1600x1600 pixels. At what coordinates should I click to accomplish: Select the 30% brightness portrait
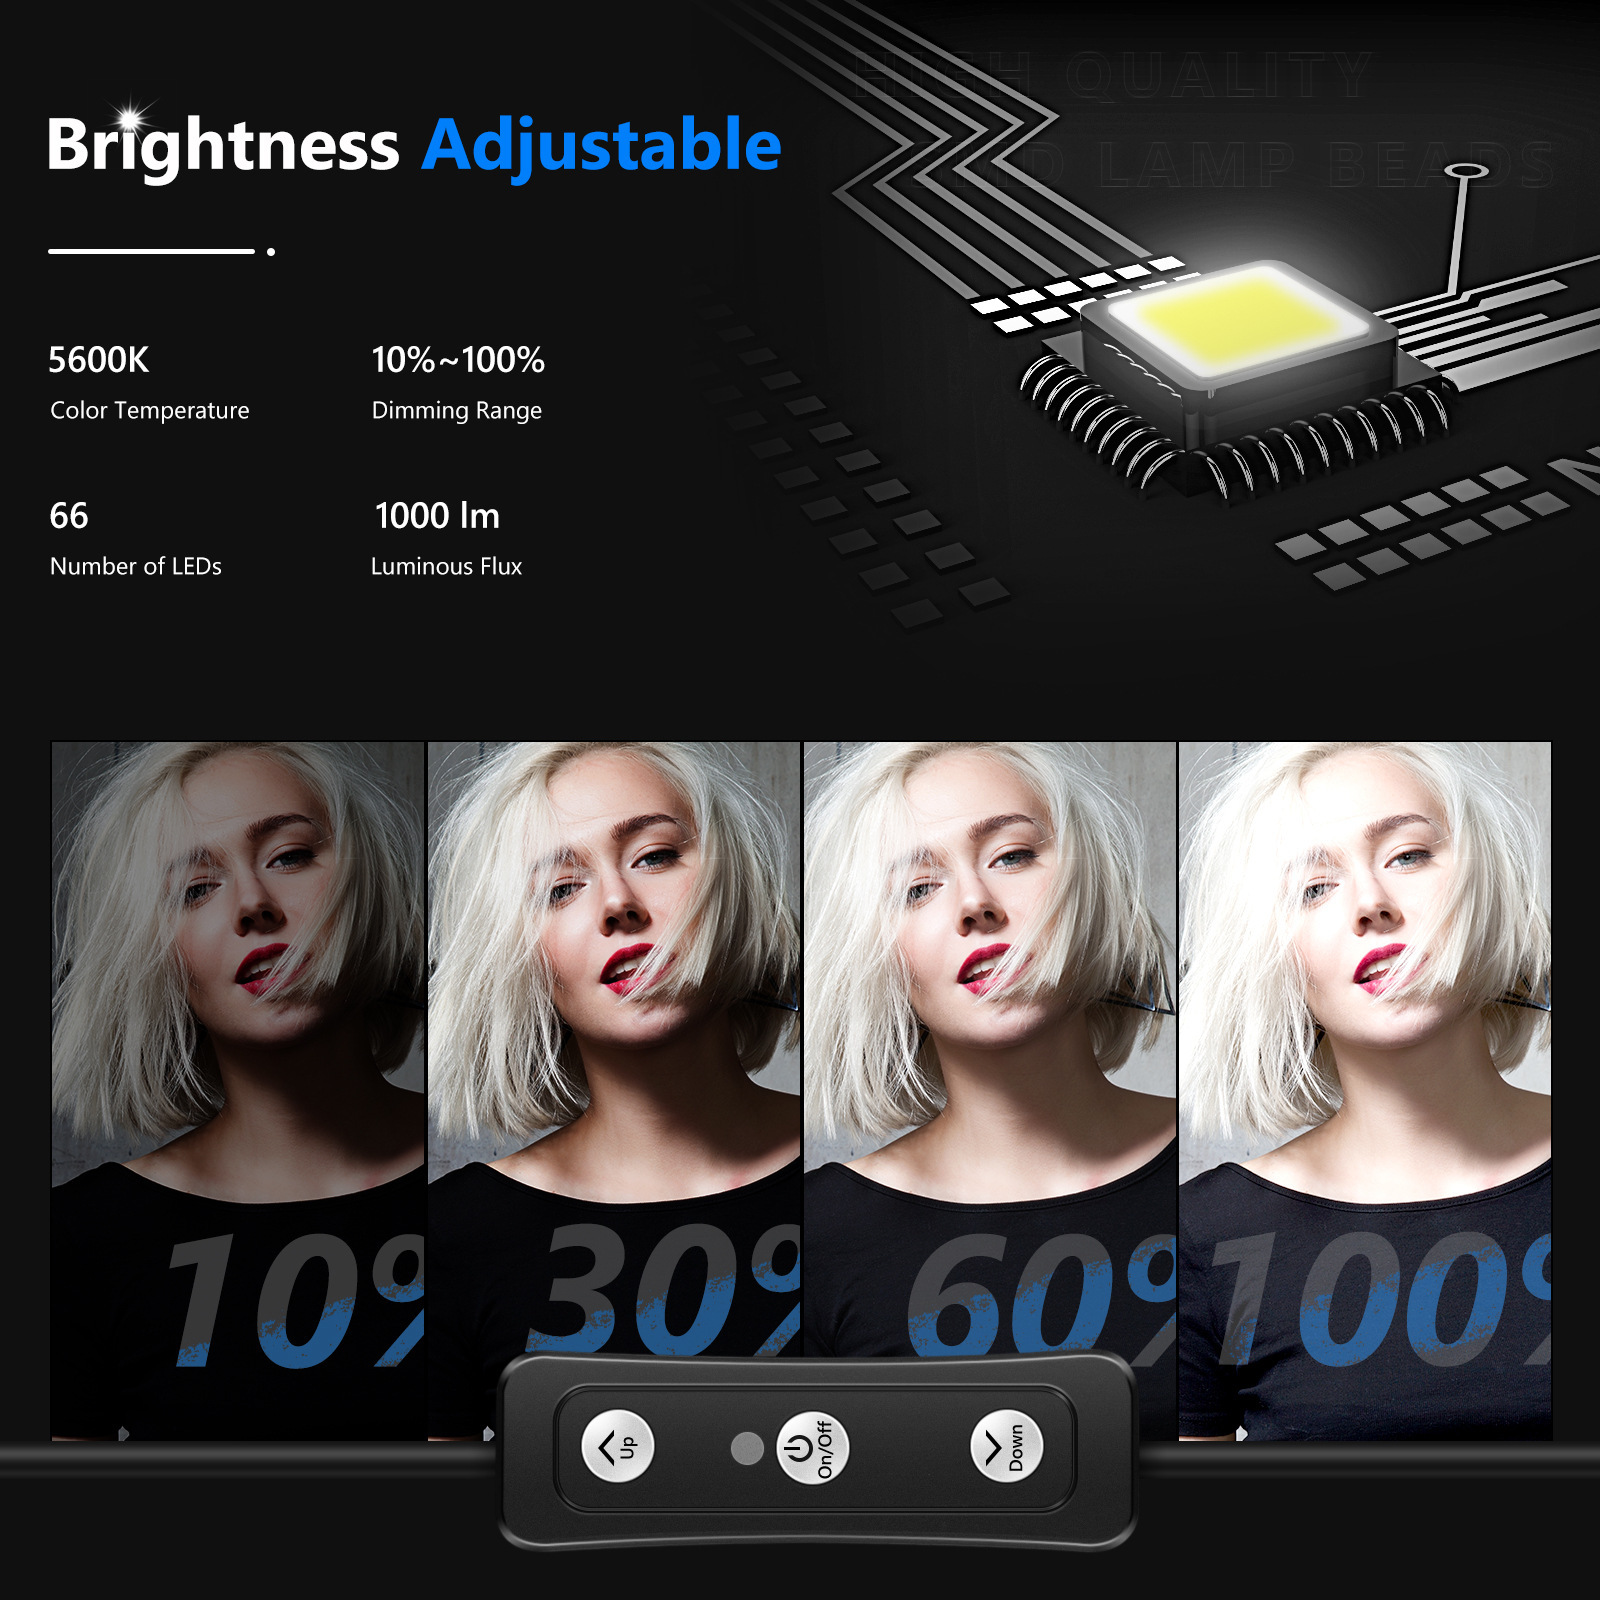(x=614, y=1090)
